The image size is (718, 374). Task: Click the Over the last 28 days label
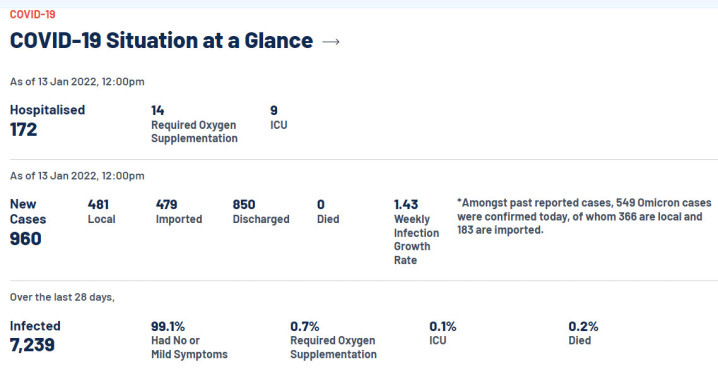(x=62, y=297)
